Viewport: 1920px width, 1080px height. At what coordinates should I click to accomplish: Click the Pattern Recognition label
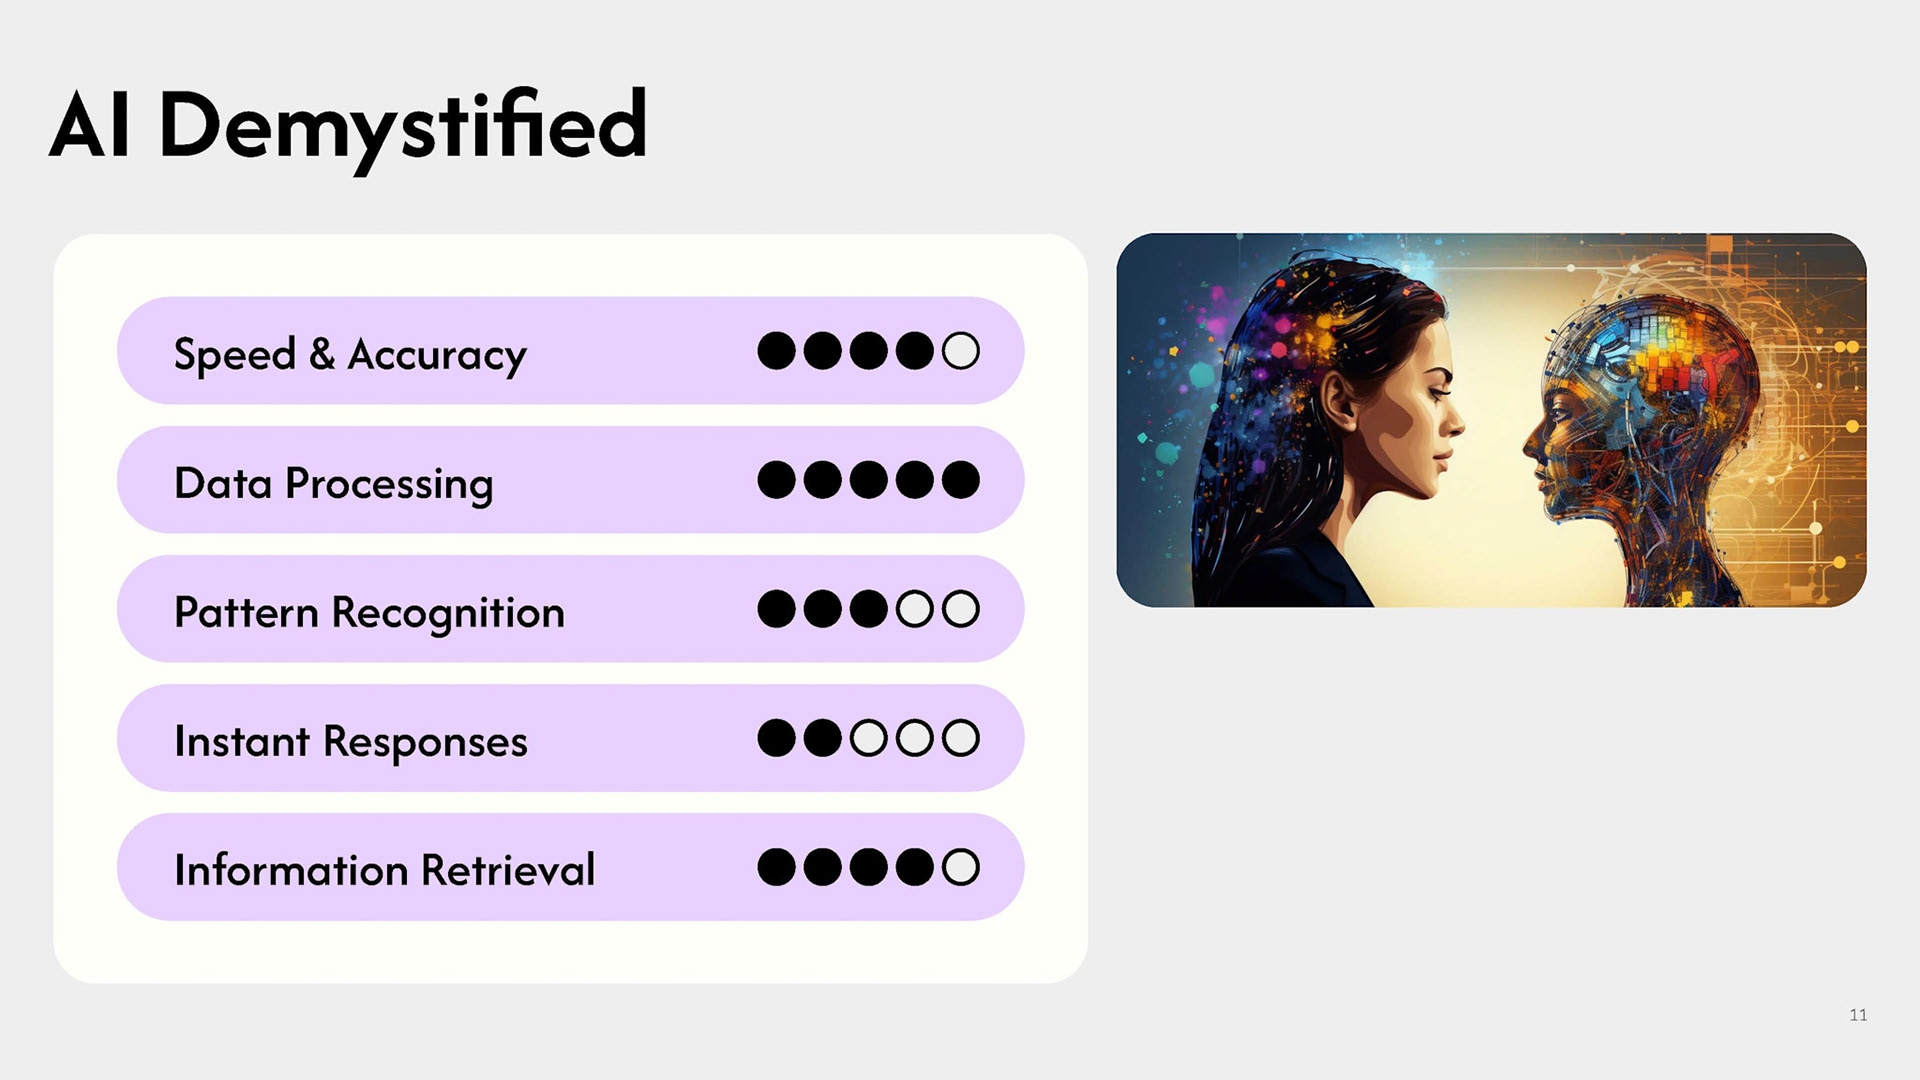click(369, 613)
